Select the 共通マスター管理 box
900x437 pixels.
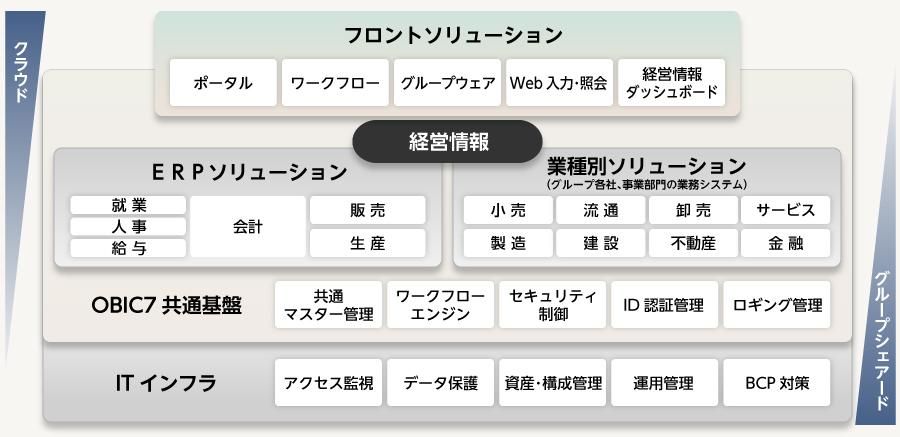328,304
